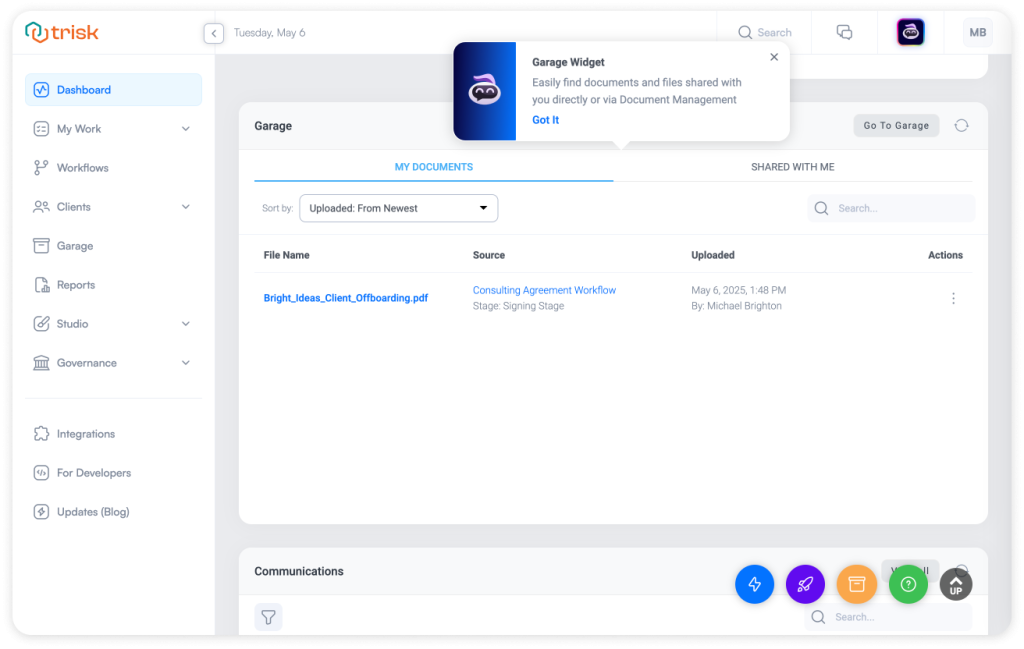Image resolution: width=1024 pixels, height=649 pixels.
Task: Open the Sort by dropdown
Action: 398,208
